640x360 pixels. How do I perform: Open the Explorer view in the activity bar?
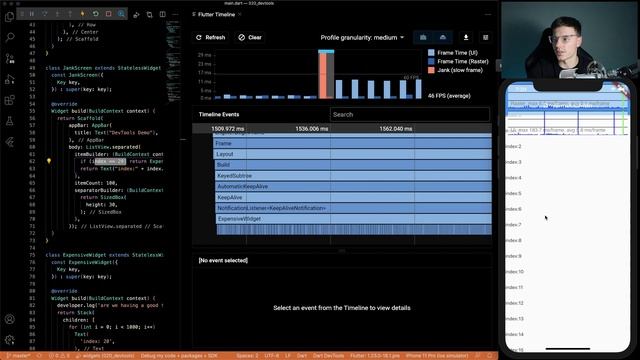[9, 17]
